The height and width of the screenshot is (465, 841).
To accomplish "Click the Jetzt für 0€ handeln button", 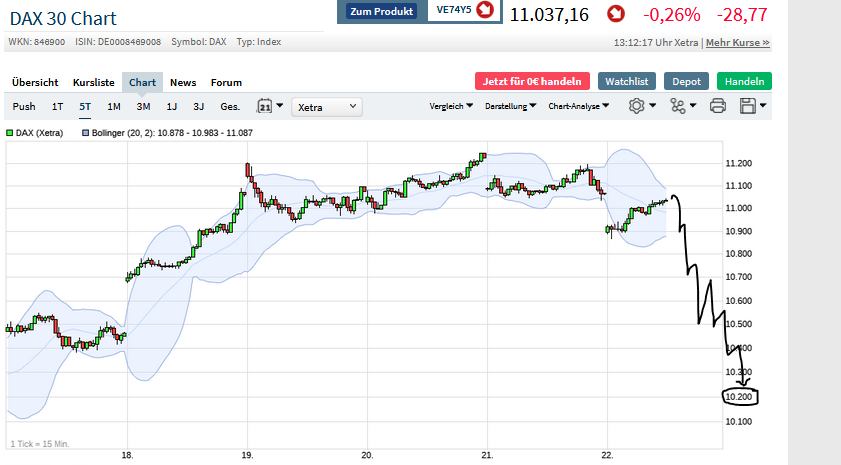I will pos(531,82).
